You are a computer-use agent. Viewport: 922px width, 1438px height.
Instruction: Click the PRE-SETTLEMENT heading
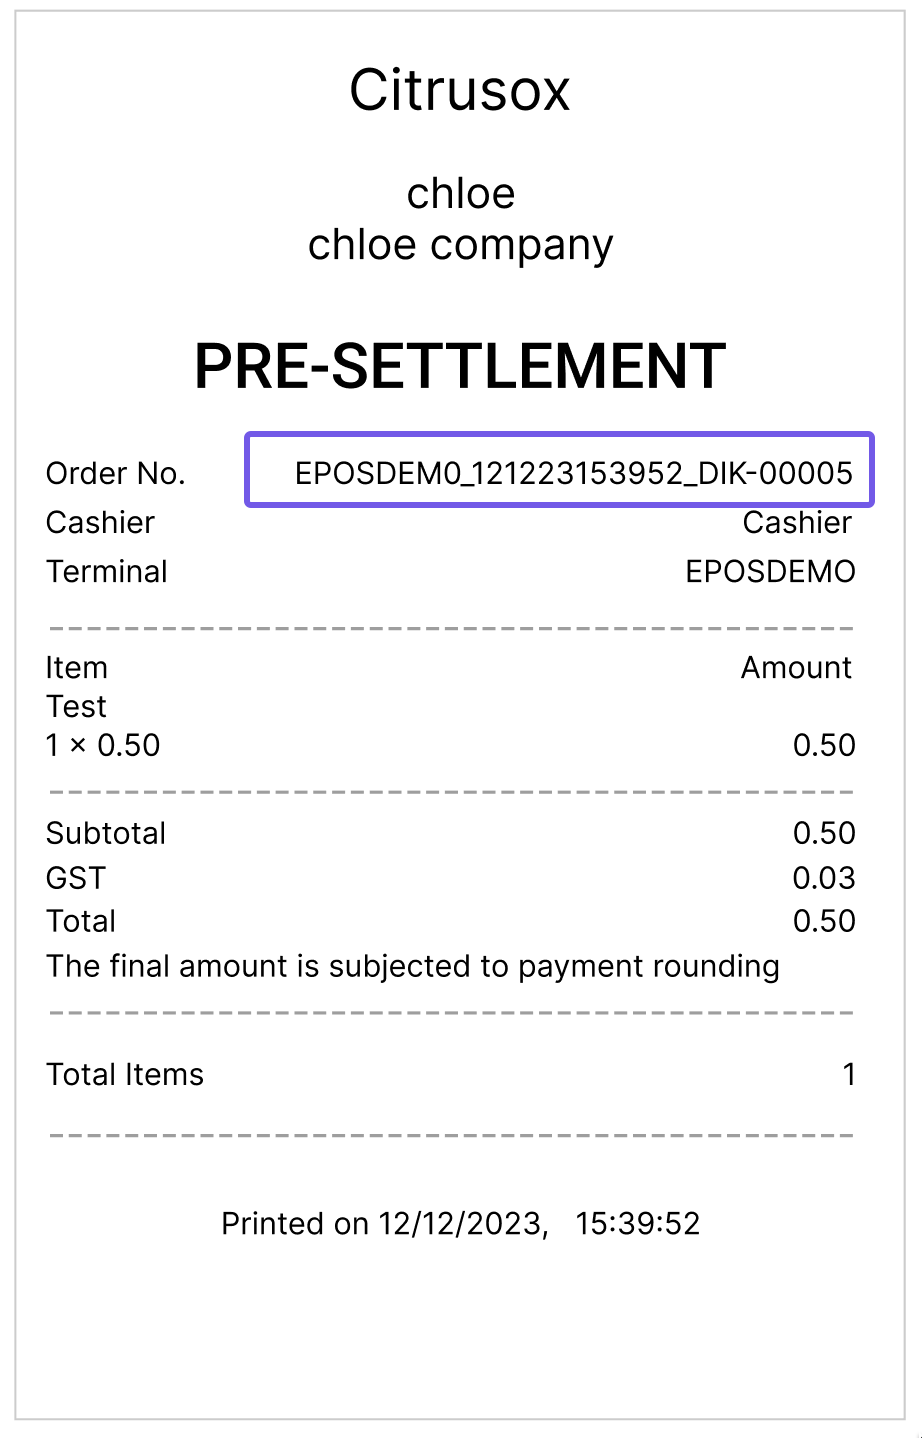click(460, 365)
